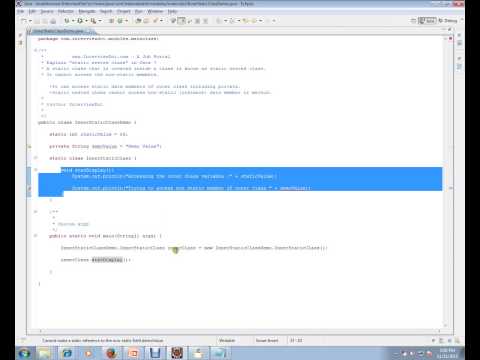Open the Windows Start menu
Screen dimensions: 480x360
point(25,353)
